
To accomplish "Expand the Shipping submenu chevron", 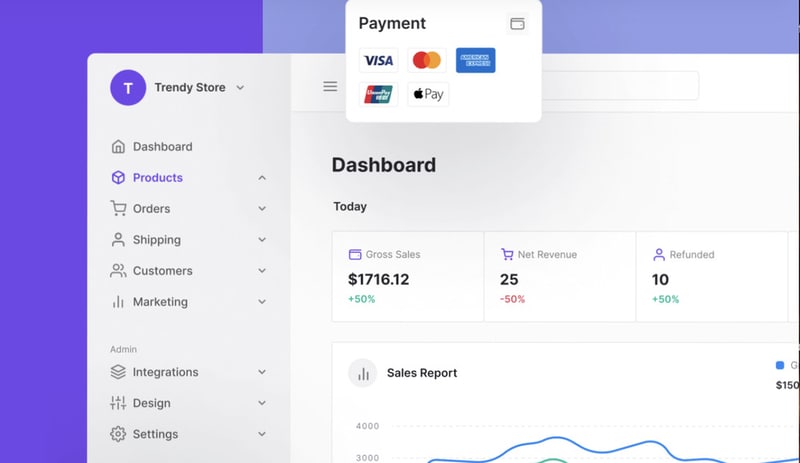I will [262, 240].
